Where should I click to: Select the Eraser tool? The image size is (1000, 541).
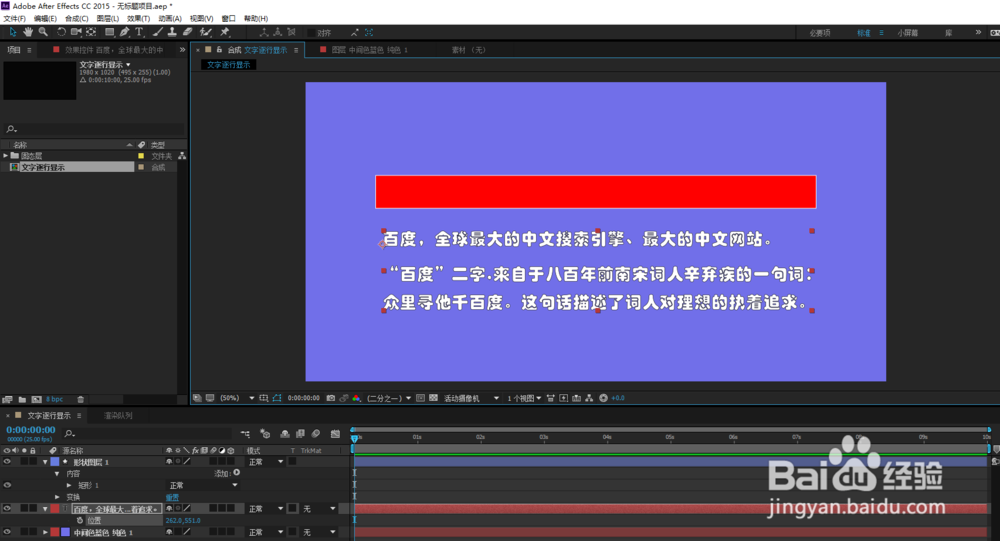pyautogui.click(x=188, y=31)
